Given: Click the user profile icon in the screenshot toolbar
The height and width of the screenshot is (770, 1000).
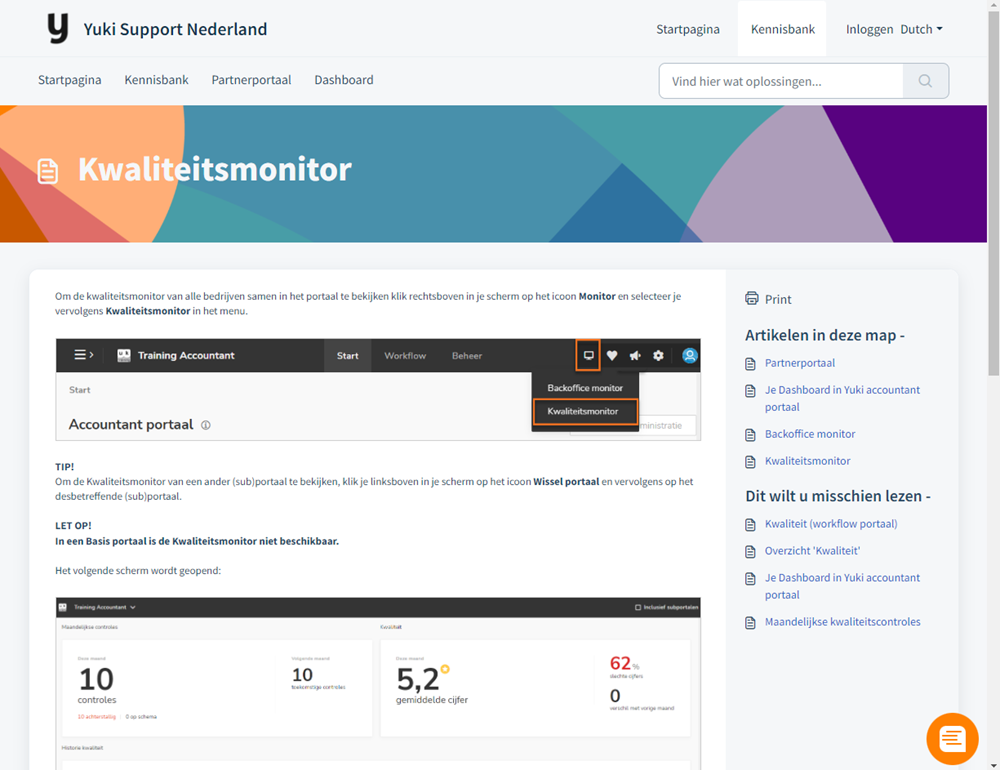Looking at the screenshot, I should [x=689, y=355].
